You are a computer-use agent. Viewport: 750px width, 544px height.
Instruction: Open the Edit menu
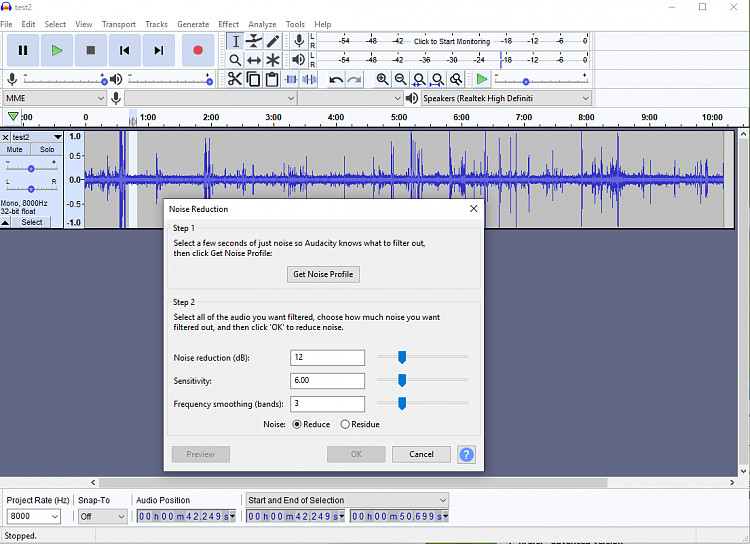[x=28, y=24]
